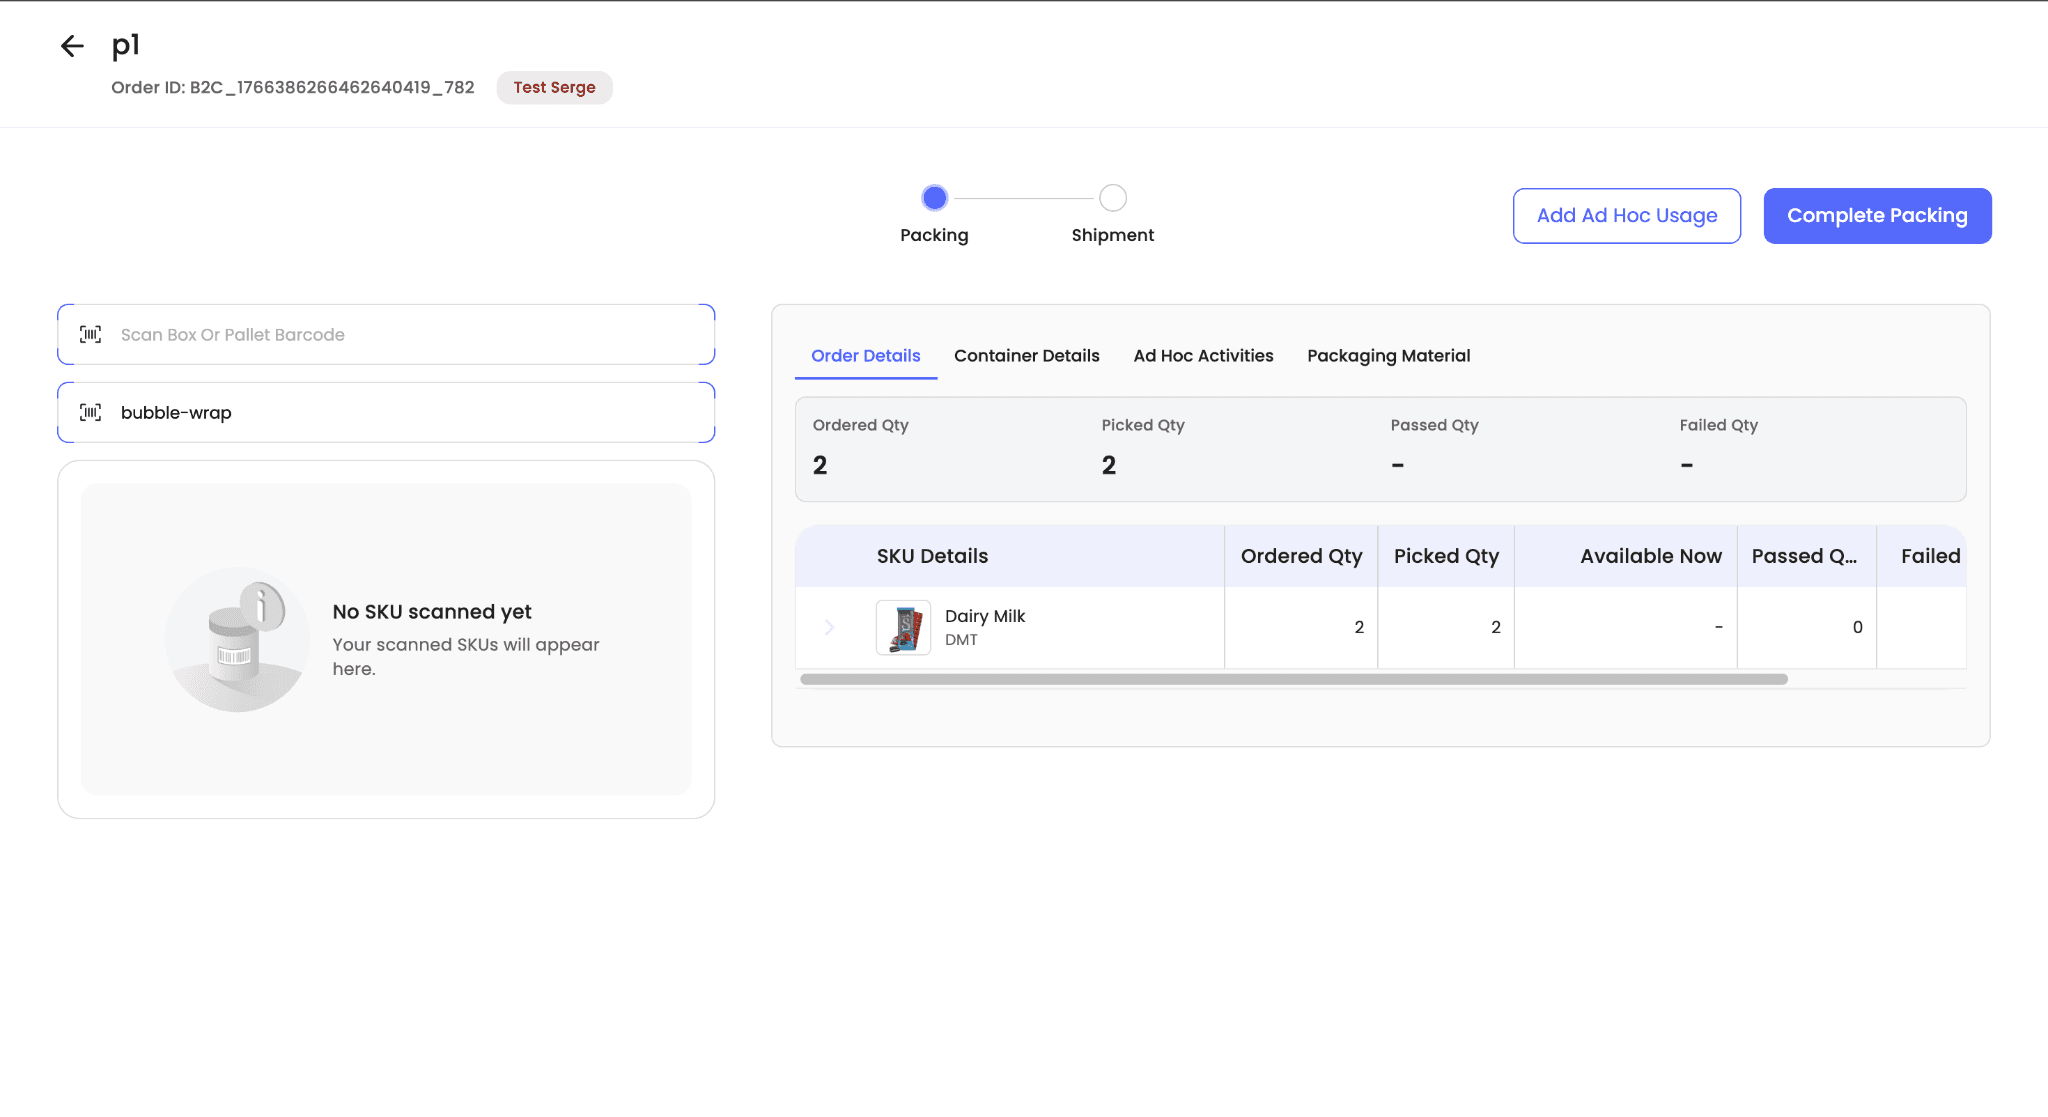The width and height of the screenshot is (2048, 1117).
Task: Click the SKU Details column header
Action: [932, 556]
